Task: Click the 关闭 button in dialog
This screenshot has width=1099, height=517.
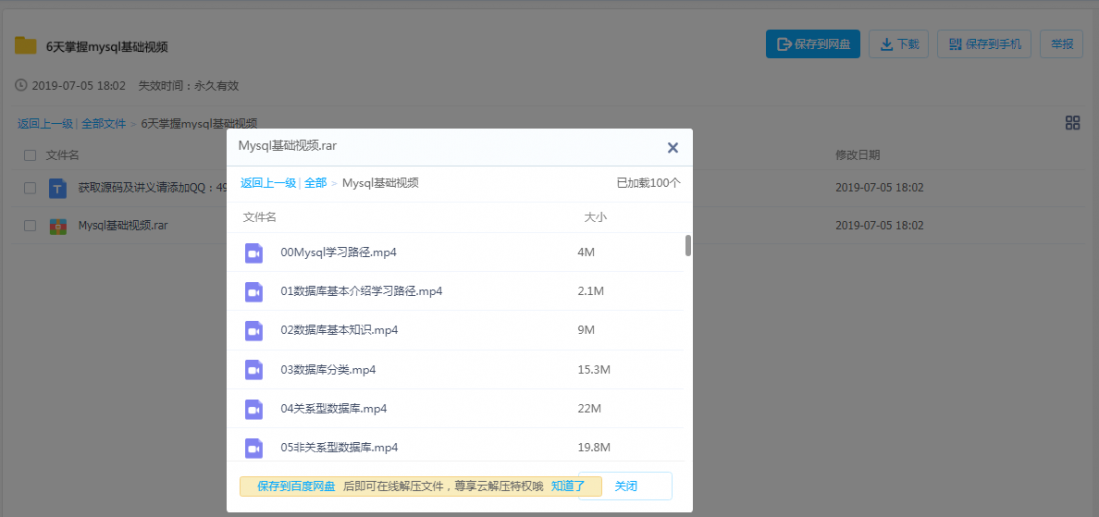Action: click(x=626, y=486)
